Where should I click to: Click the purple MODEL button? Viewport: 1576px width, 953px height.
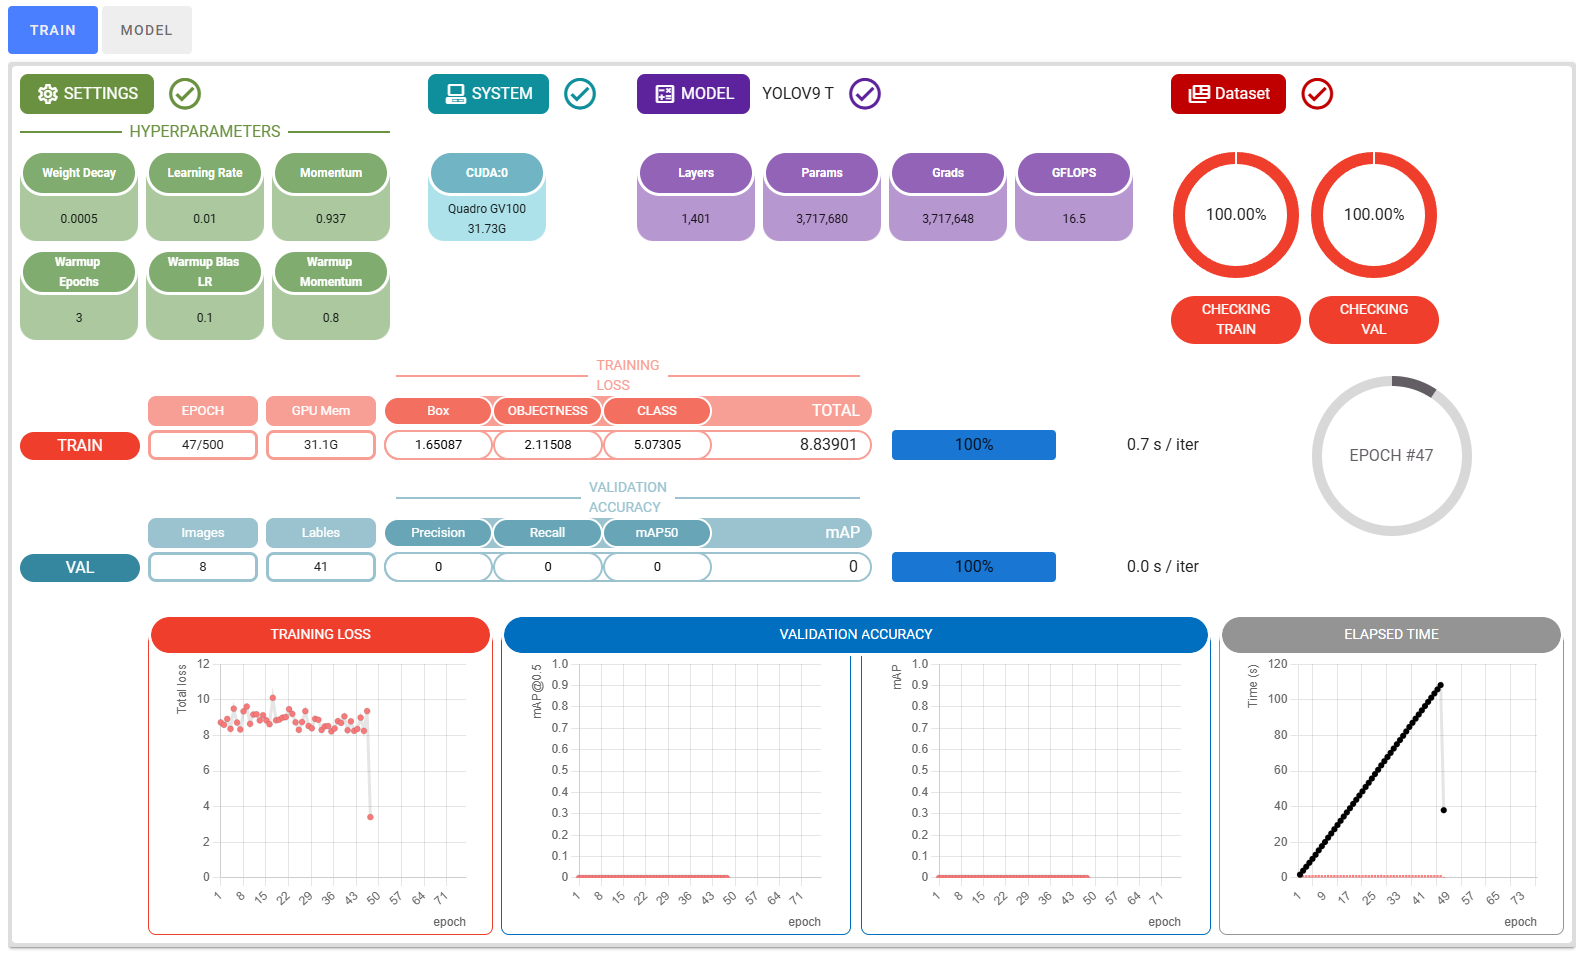point(693,94)
